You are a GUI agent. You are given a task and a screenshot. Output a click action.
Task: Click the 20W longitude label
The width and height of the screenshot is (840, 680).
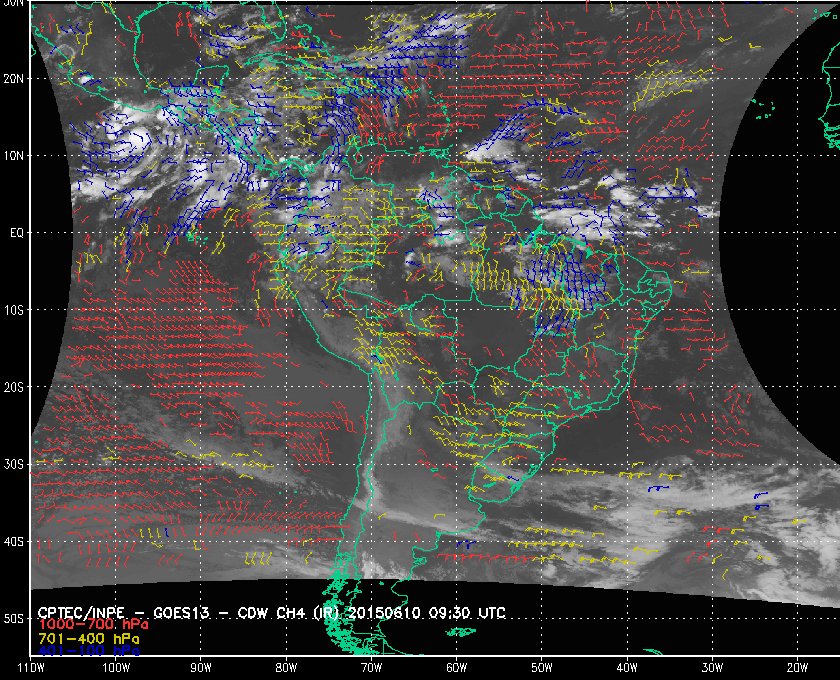[797, 668]
